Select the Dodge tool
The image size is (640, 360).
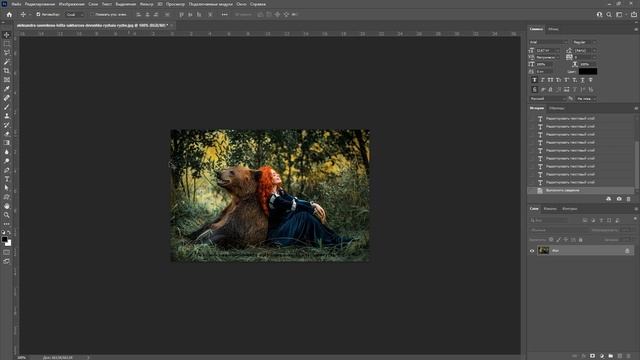7,161
